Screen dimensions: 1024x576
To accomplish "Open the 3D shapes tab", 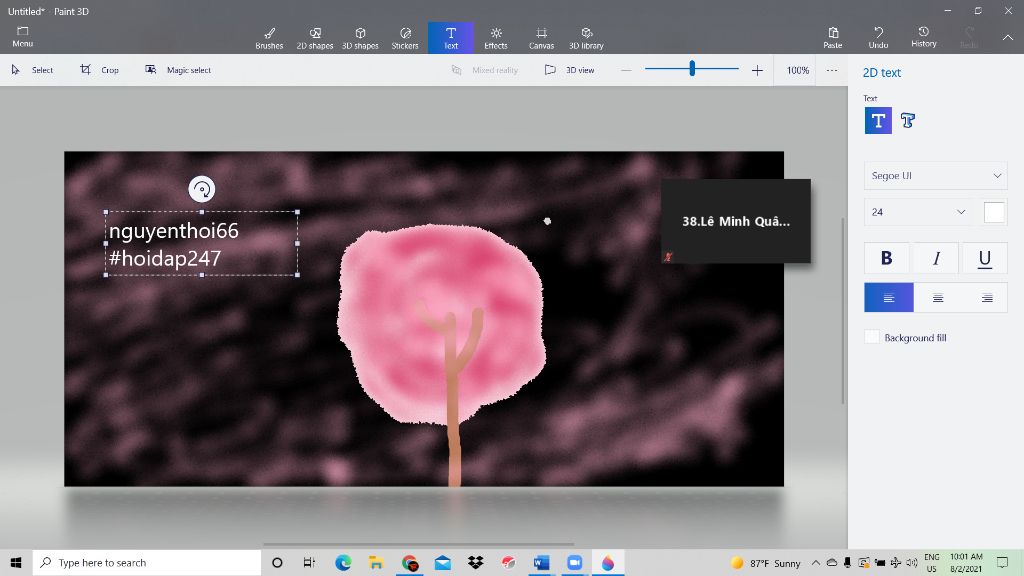I will coord(360,38).
